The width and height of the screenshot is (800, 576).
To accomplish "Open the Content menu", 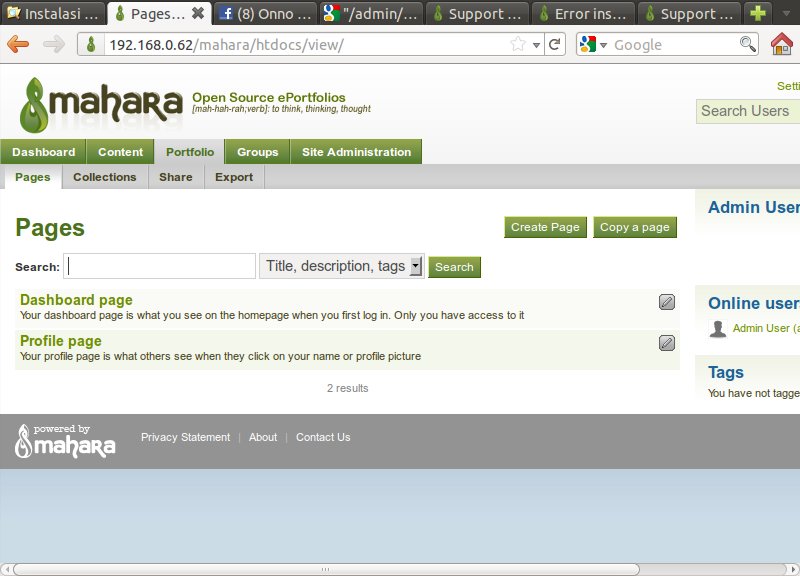I will [120, 152].
